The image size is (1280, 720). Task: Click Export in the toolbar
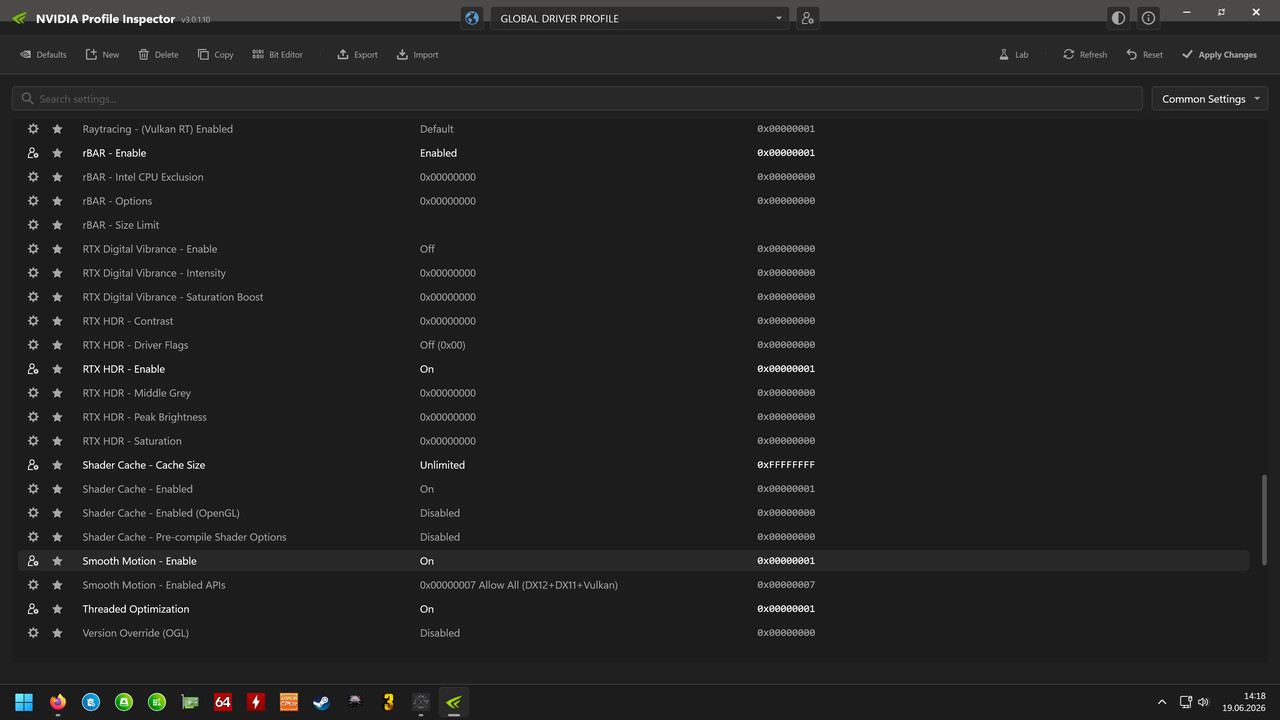click(x=357, y=55)
